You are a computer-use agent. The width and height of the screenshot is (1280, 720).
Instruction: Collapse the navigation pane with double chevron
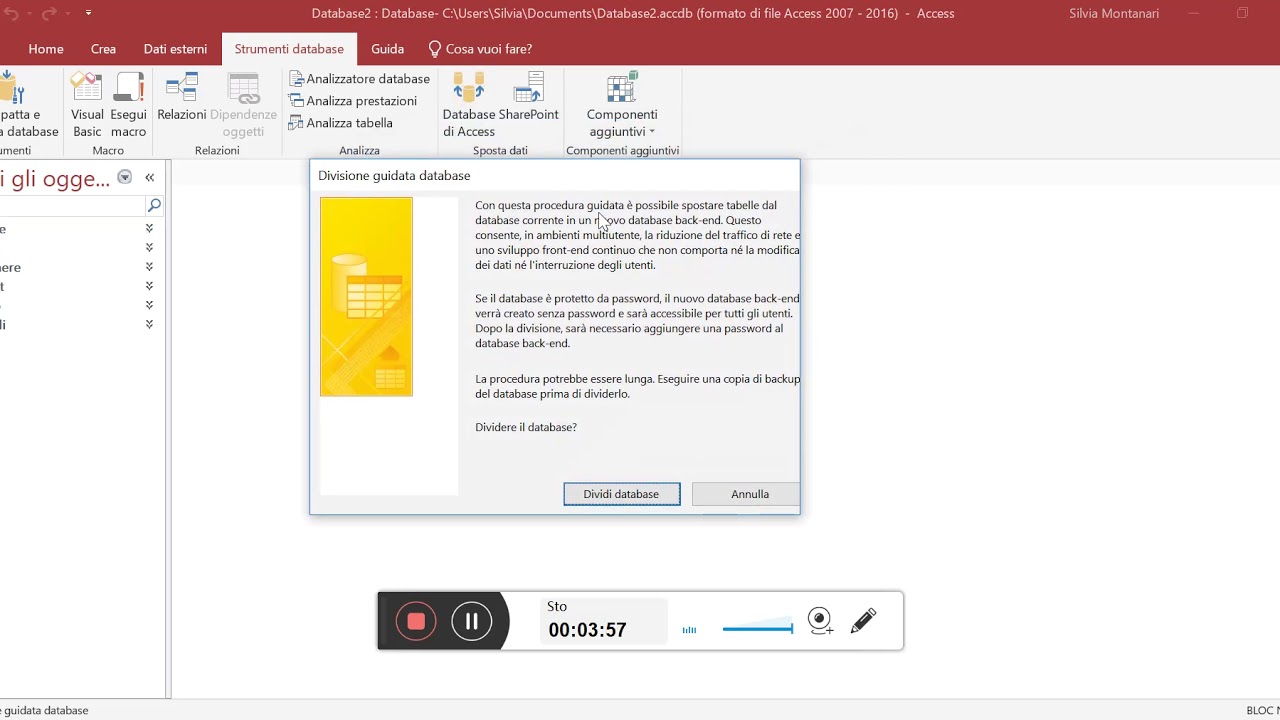[x=149, y=177]
